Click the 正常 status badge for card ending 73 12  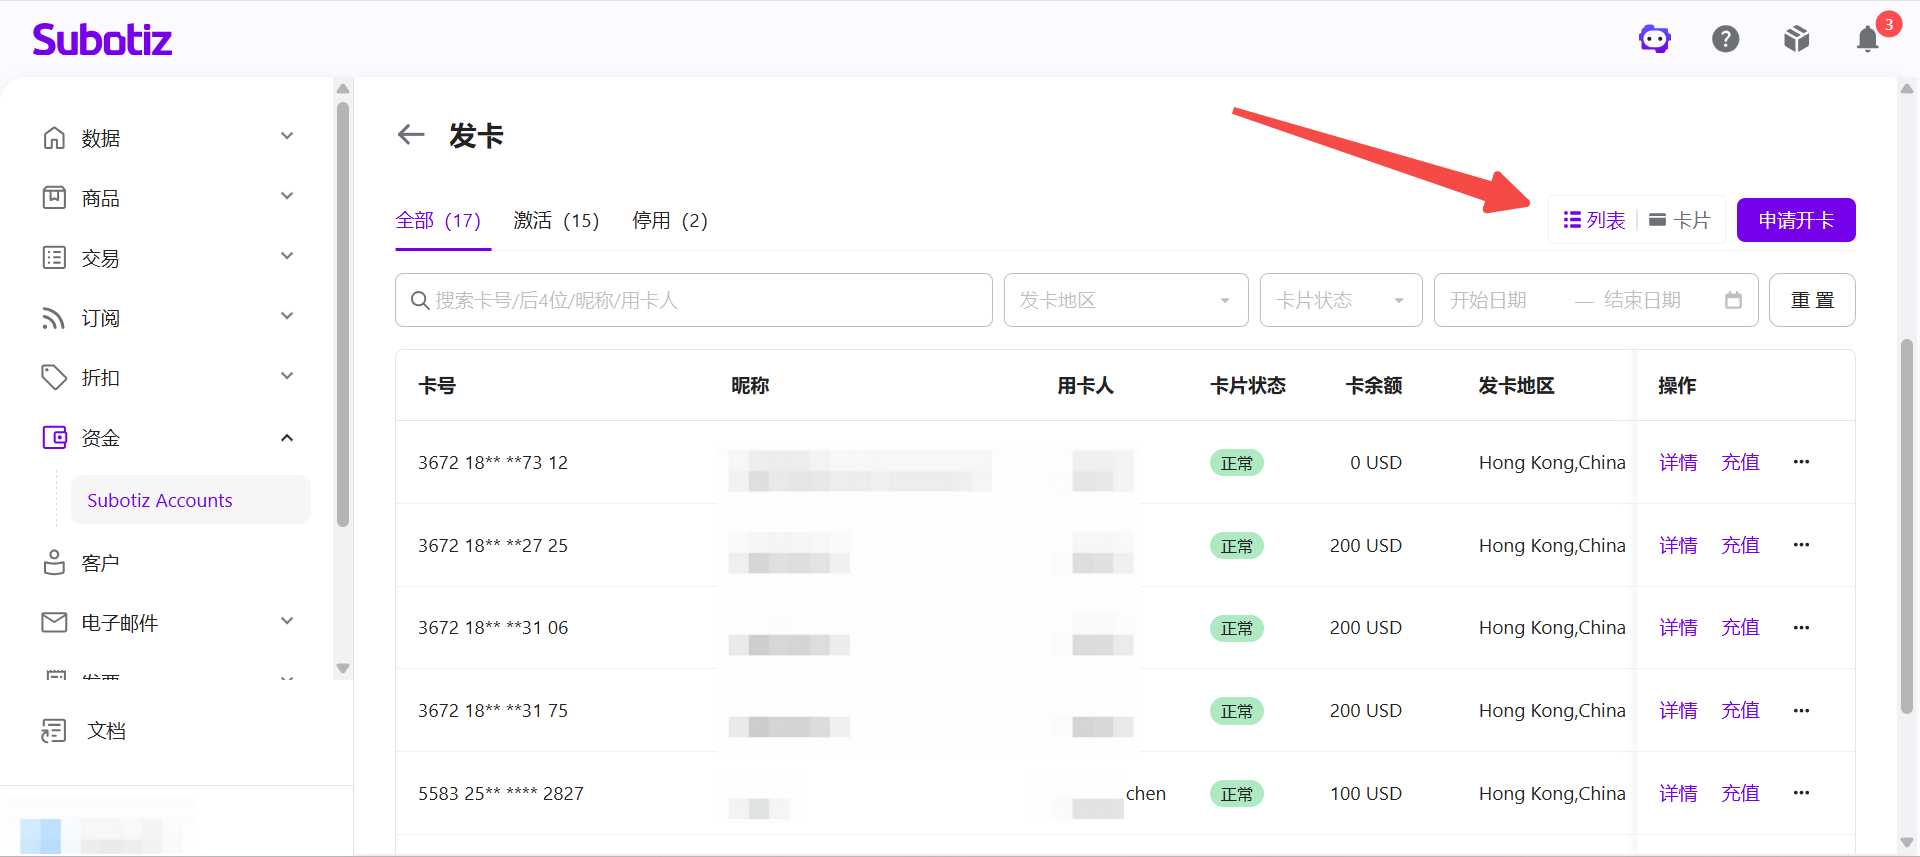click(1237, 463)
